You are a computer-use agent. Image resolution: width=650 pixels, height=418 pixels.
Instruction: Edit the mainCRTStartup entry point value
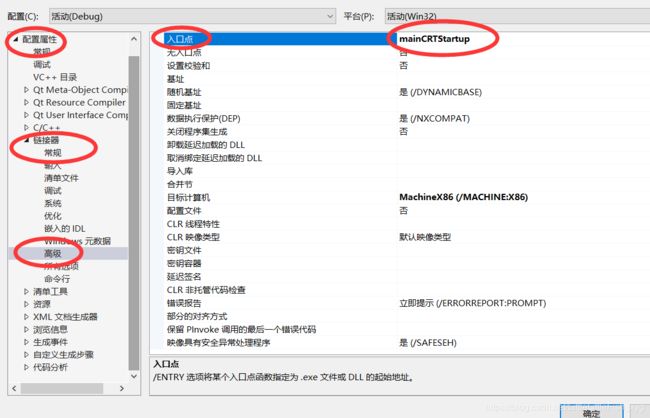523,39
